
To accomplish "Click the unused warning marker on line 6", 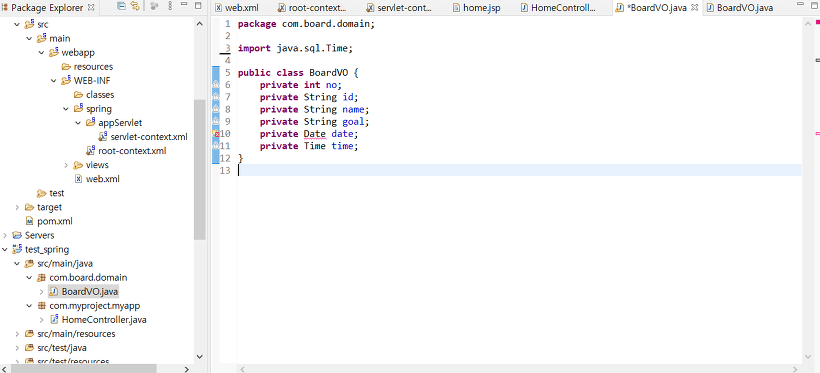I will pyautogui.click(x=216, y=85).
